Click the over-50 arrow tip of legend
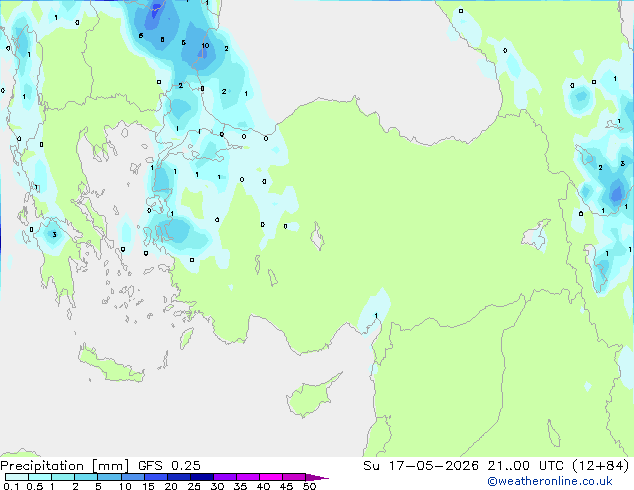This screenshot has width=634, height=490. point(317,477)
